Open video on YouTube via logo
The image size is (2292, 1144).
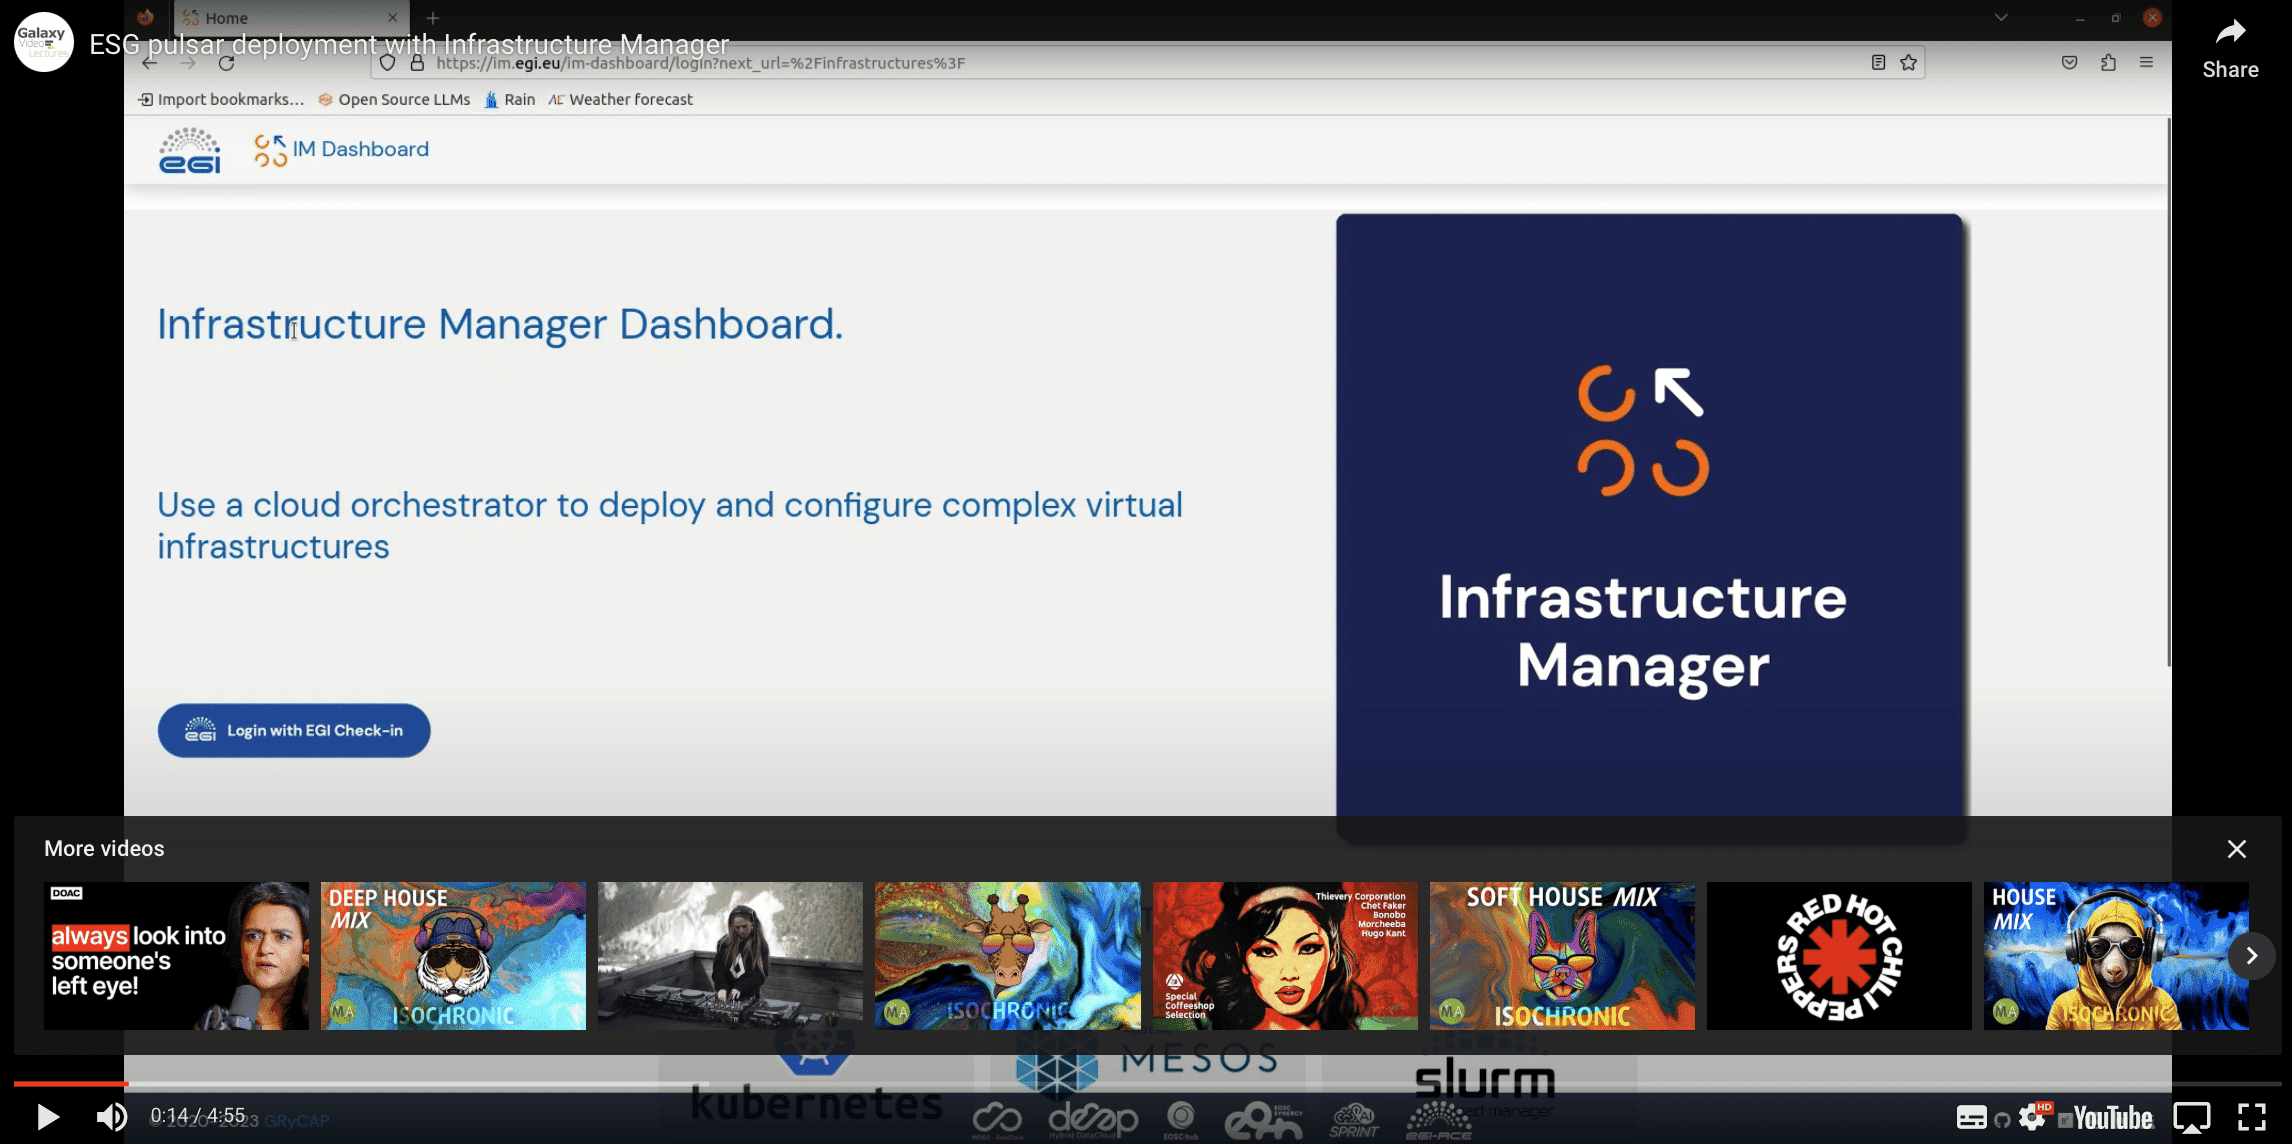2111,1117
